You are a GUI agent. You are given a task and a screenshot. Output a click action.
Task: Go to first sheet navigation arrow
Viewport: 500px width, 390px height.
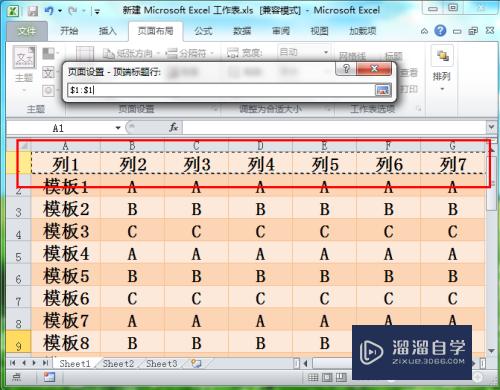[13, 363]
